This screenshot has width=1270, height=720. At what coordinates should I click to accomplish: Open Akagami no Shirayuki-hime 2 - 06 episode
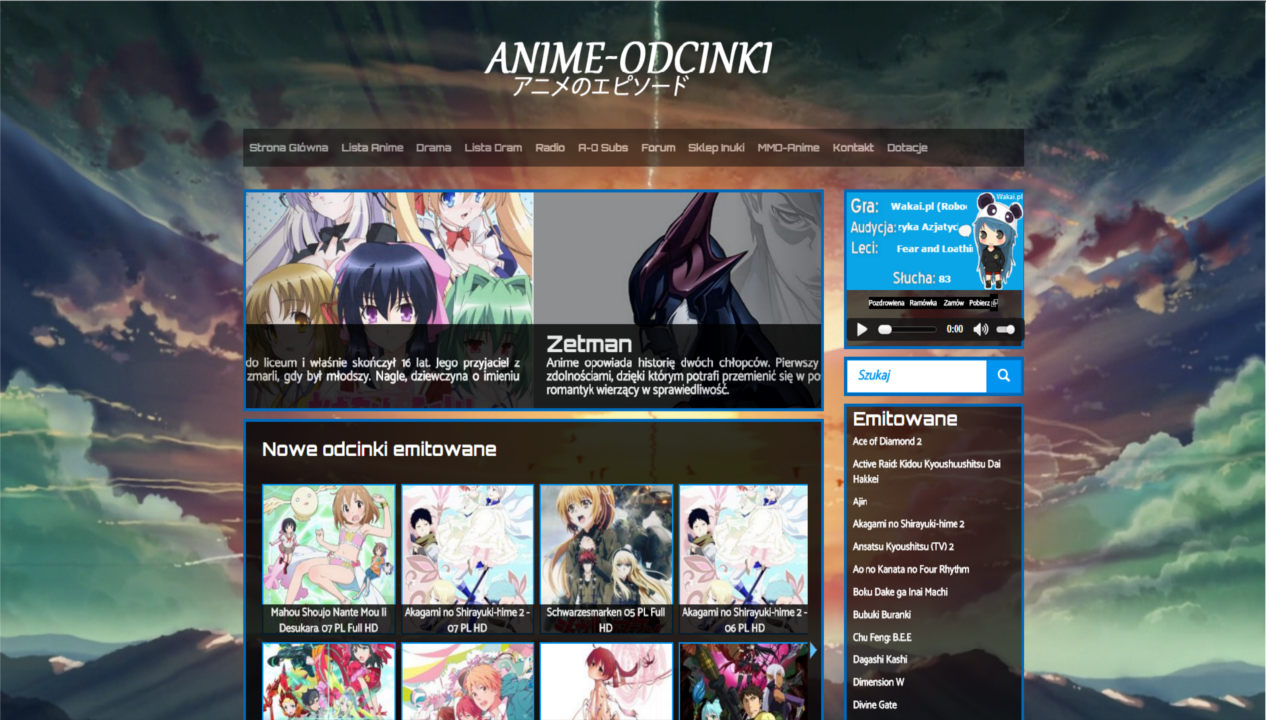[744, 559]
